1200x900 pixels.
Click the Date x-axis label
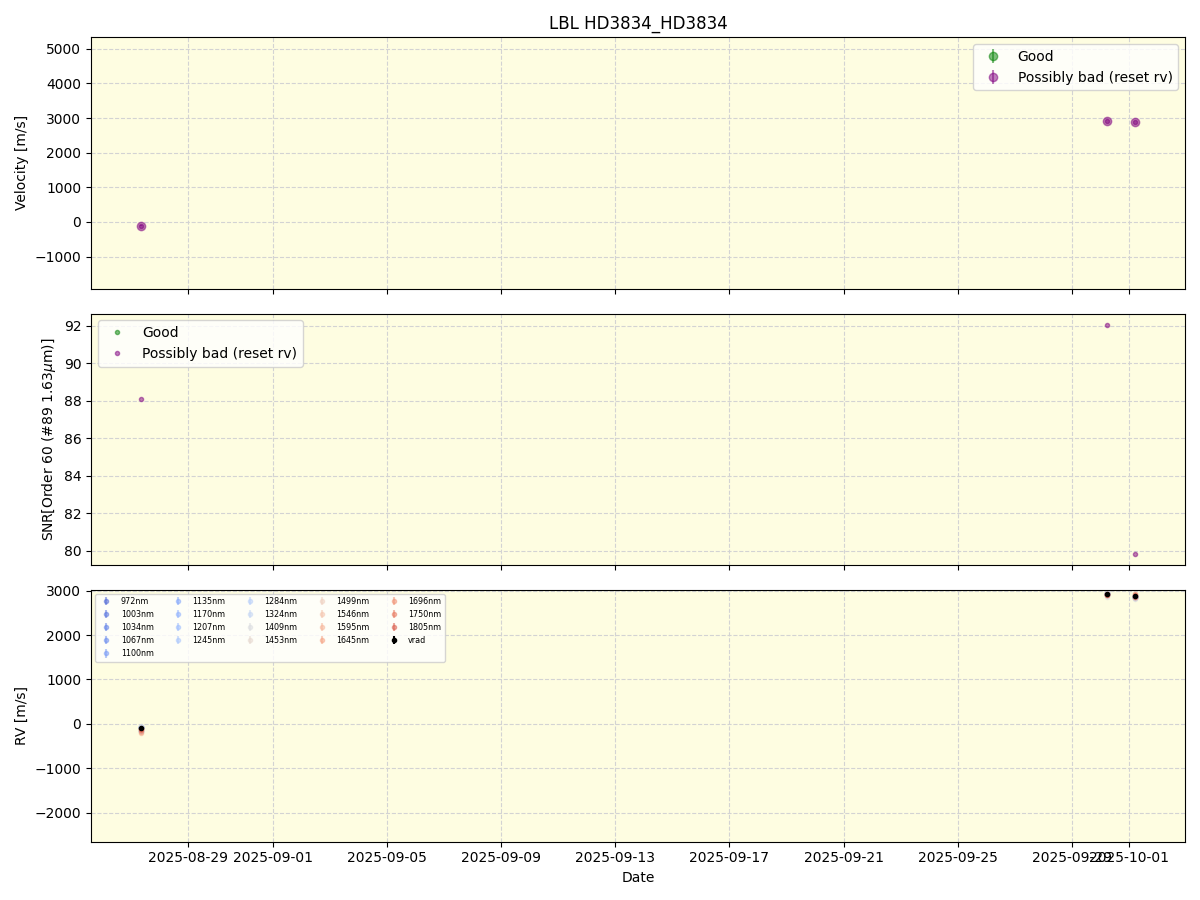coord(638,877)
